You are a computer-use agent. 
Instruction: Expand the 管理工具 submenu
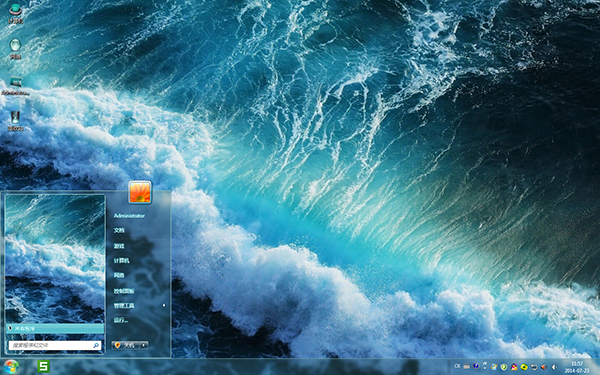point(139,305)
